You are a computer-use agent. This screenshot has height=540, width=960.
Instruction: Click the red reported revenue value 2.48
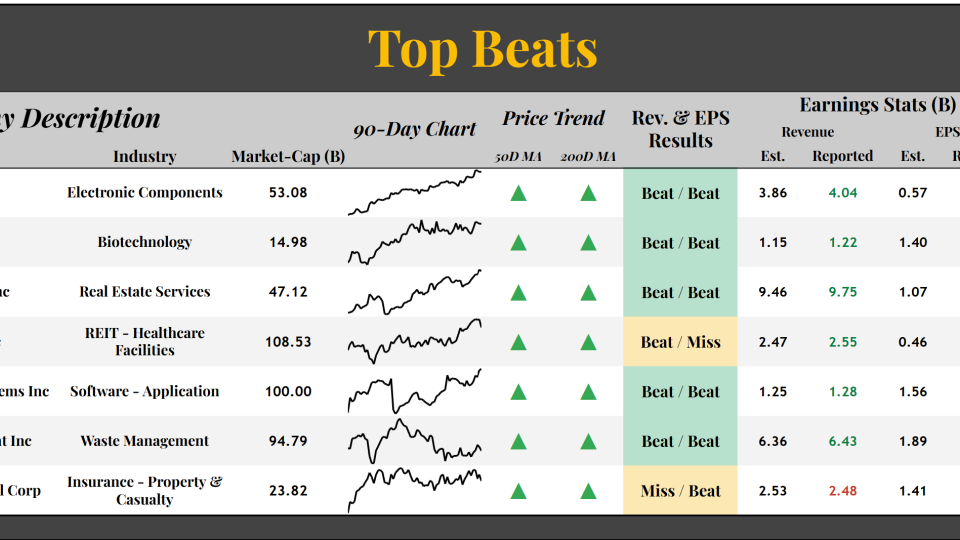pos(842,491)
